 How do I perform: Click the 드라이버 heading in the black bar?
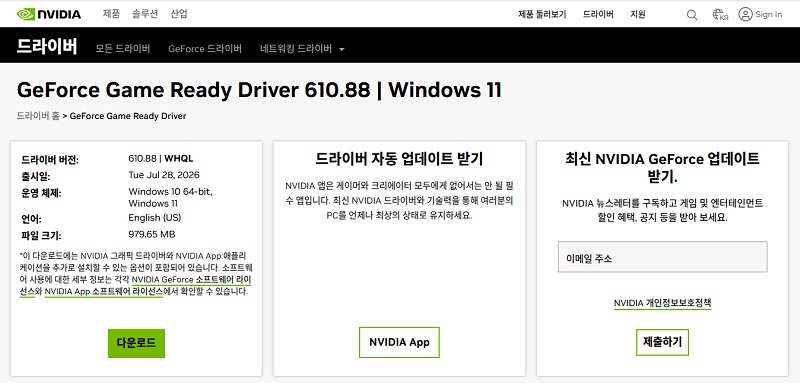coord(47,46)
